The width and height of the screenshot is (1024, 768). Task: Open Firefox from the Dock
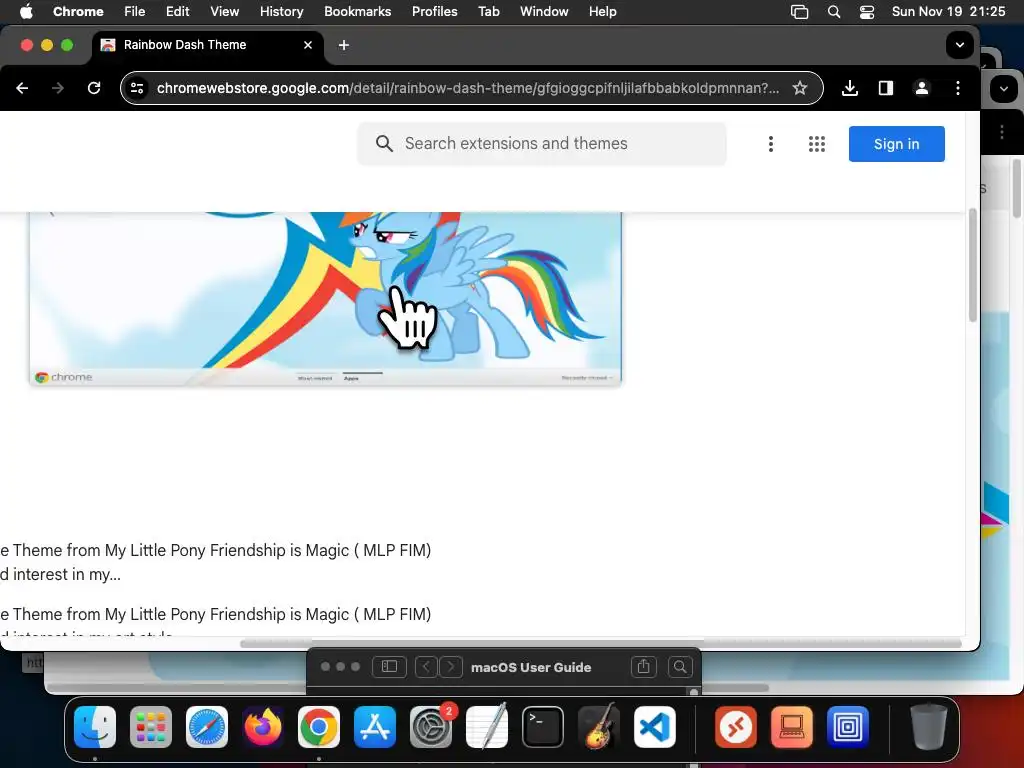(x=263, y=727)
